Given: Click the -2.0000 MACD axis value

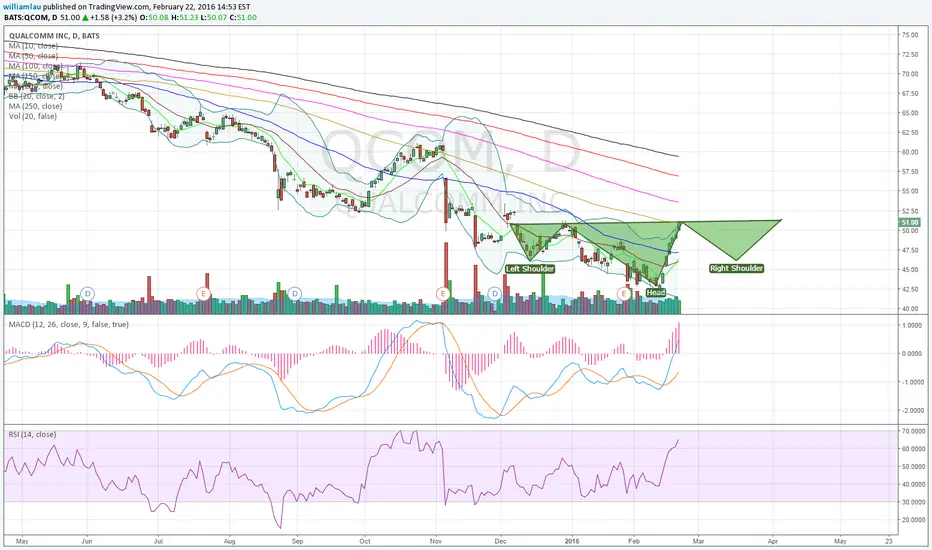Looking at the screenshot, I should (912, 411).
